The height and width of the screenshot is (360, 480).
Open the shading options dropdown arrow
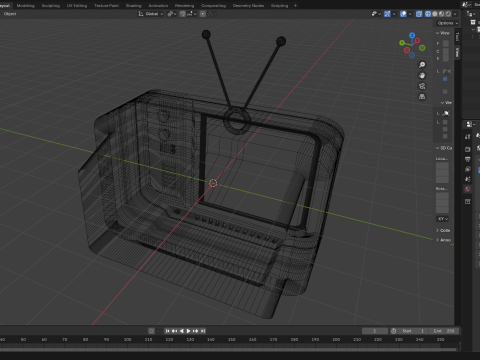click(x=455, y=14)
